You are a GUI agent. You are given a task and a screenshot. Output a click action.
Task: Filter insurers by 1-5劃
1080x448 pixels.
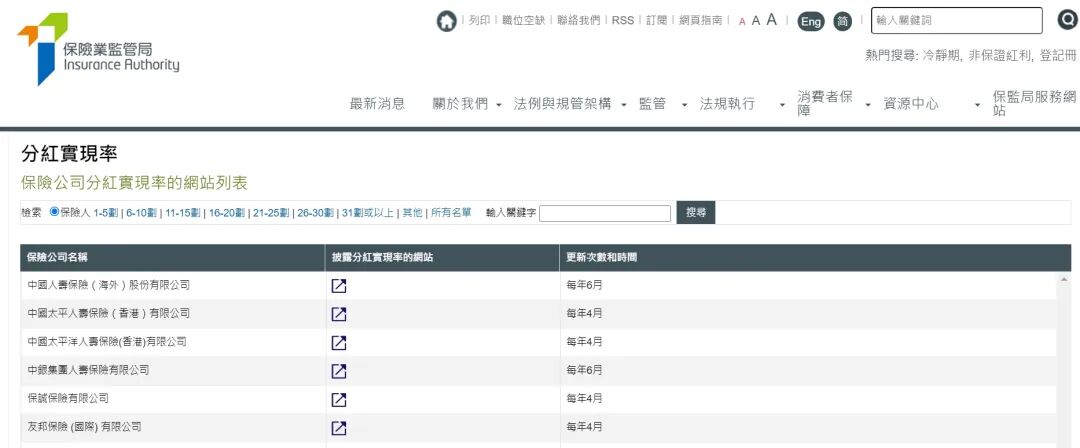[105, 213]
